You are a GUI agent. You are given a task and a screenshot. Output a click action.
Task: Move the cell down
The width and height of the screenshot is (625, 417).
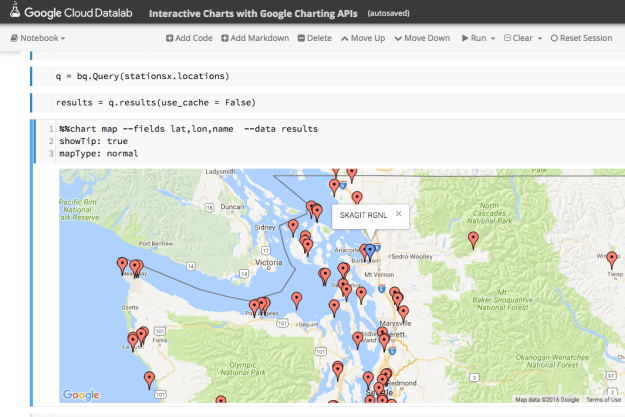[x=423, y=38]
